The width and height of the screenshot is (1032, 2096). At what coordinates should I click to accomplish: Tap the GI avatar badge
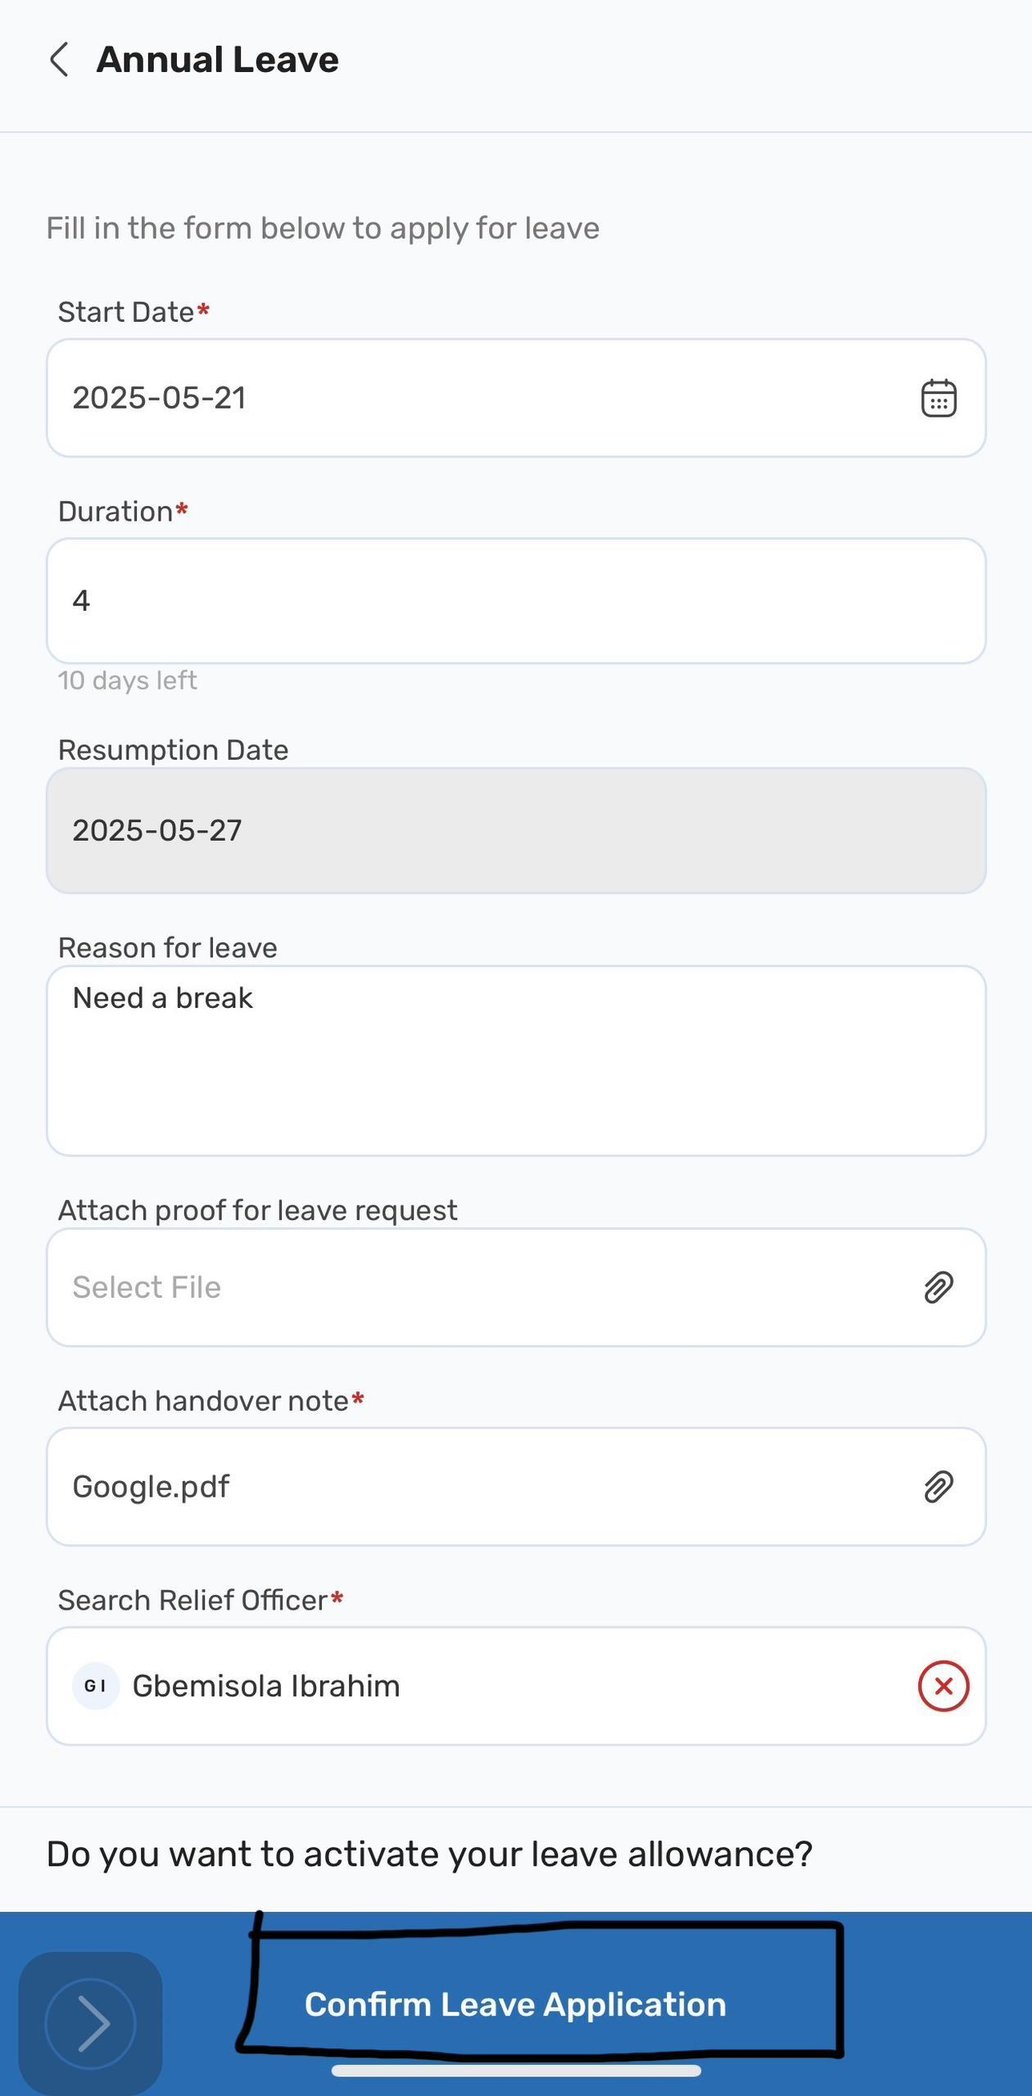pyautogui.click(x=96, y=1686)
